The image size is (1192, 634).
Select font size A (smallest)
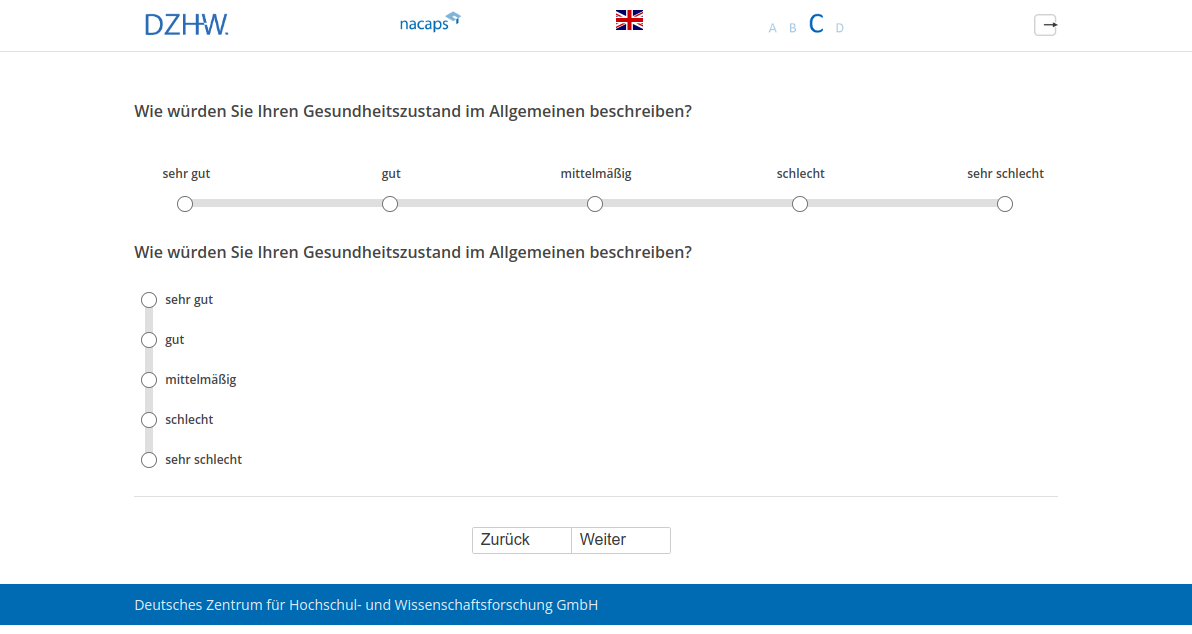[x=772, y=28]
